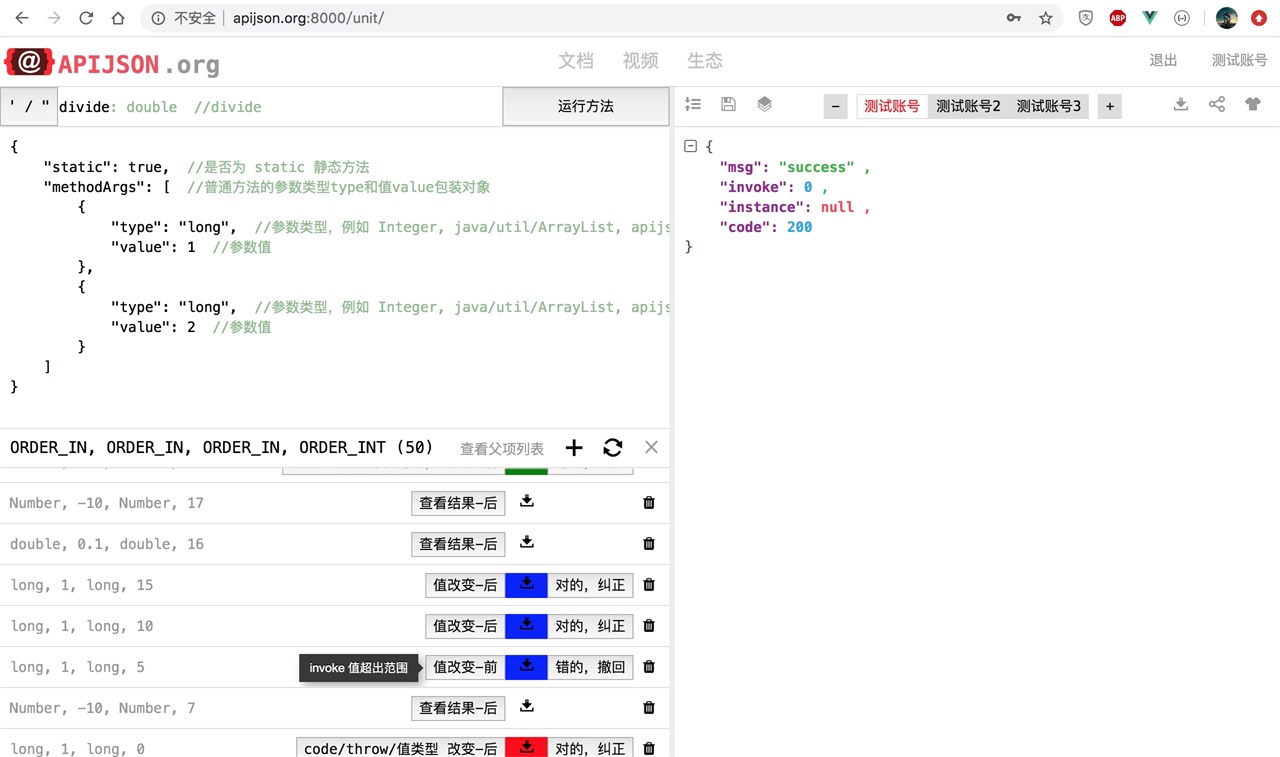Close the ORDER_IN test list panel
This screenshot has height=757, width=1280.
(x=651, y=447)
